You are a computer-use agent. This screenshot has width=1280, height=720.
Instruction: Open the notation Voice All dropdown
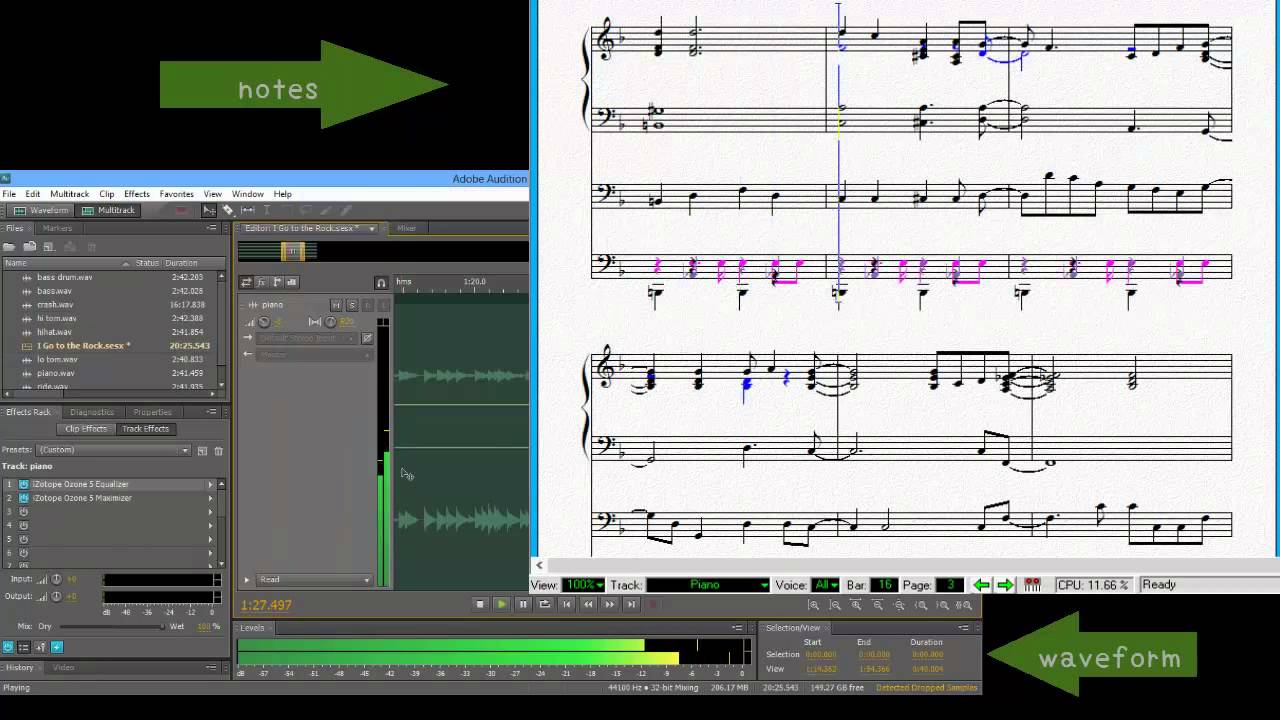[x=826, y=585]
